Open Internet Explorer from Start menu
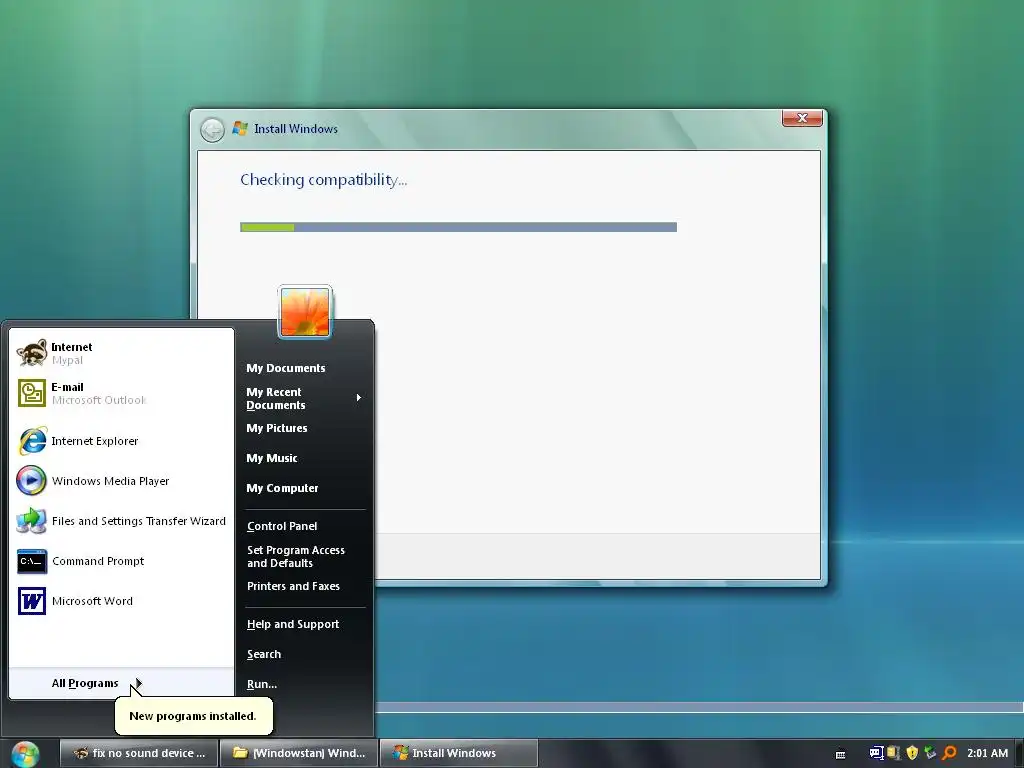Viewport: 1024px width, 768px height. [x=122, y=441]
